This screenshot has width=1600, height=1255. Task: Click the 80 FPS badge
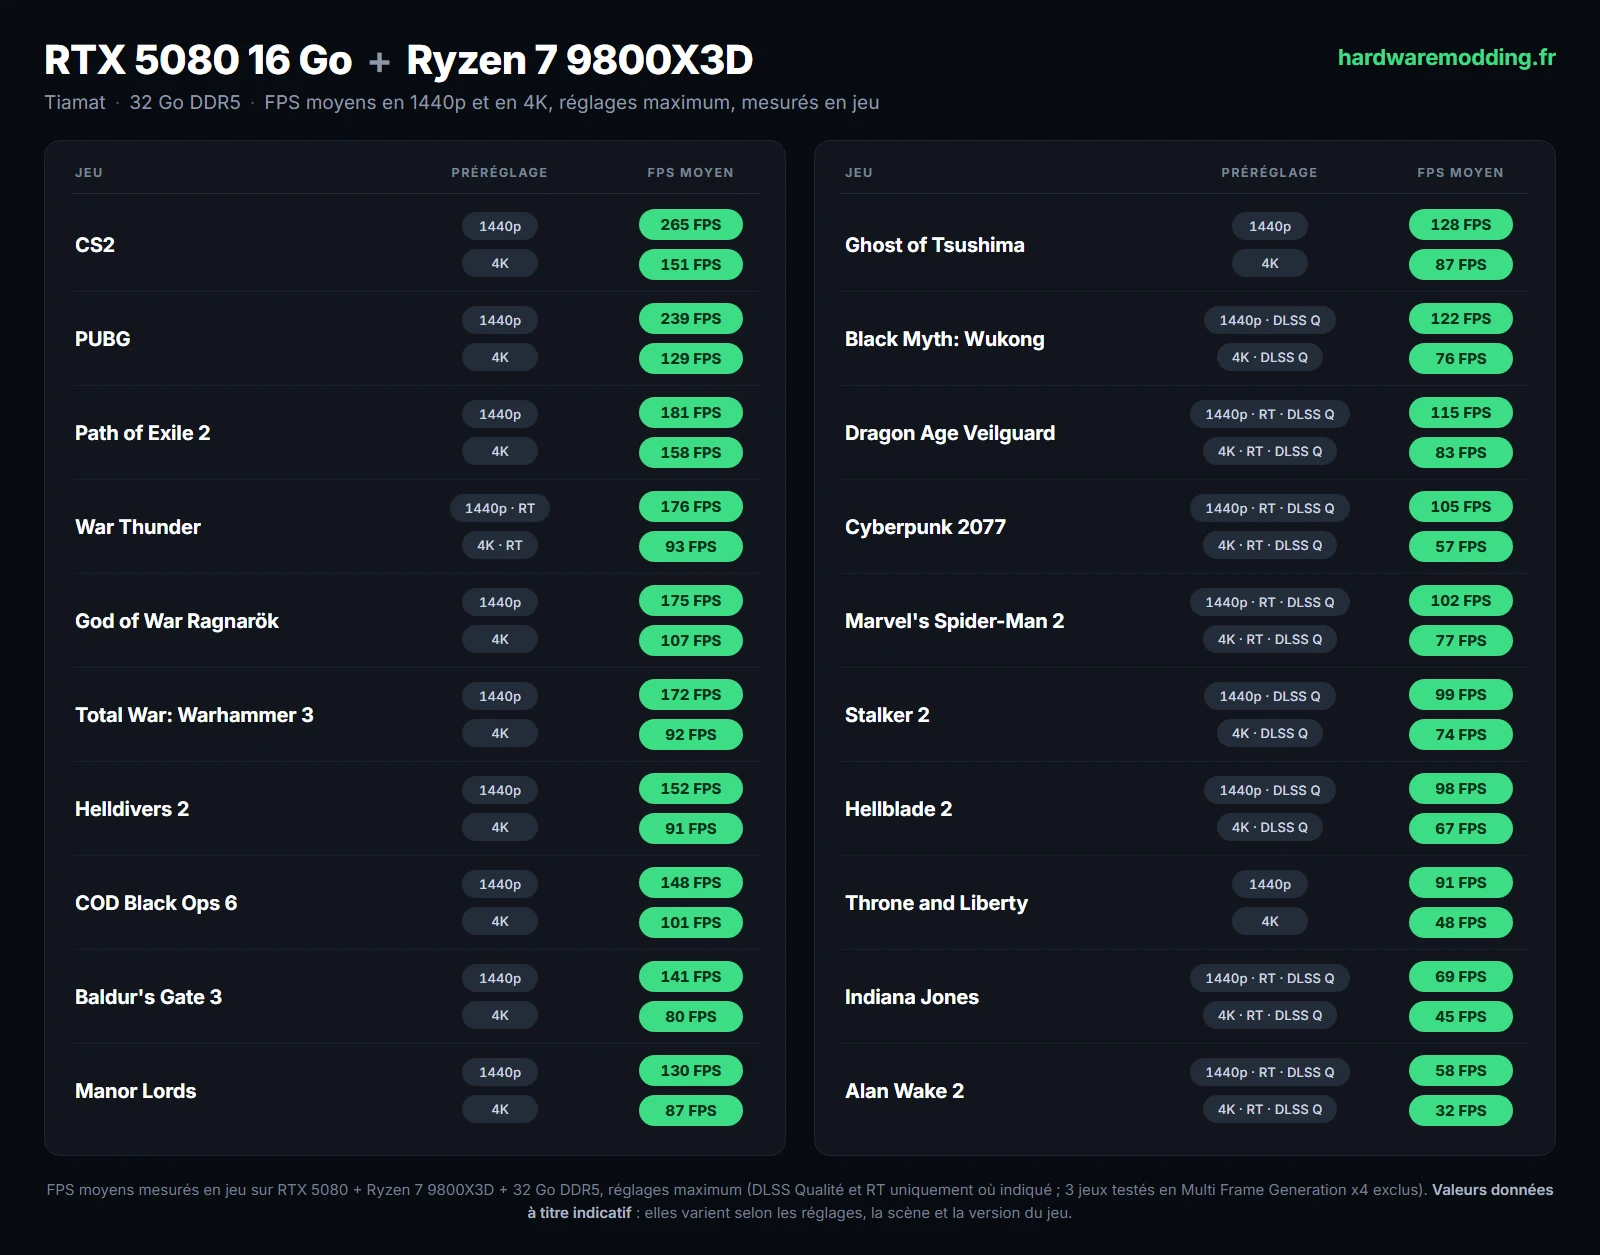(691, 1017)
